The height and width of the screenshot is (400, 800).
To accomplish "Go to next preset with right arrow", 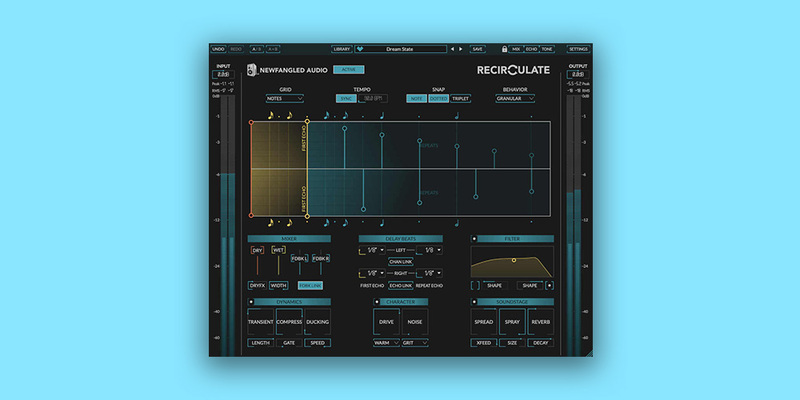I will coord(461,49).
